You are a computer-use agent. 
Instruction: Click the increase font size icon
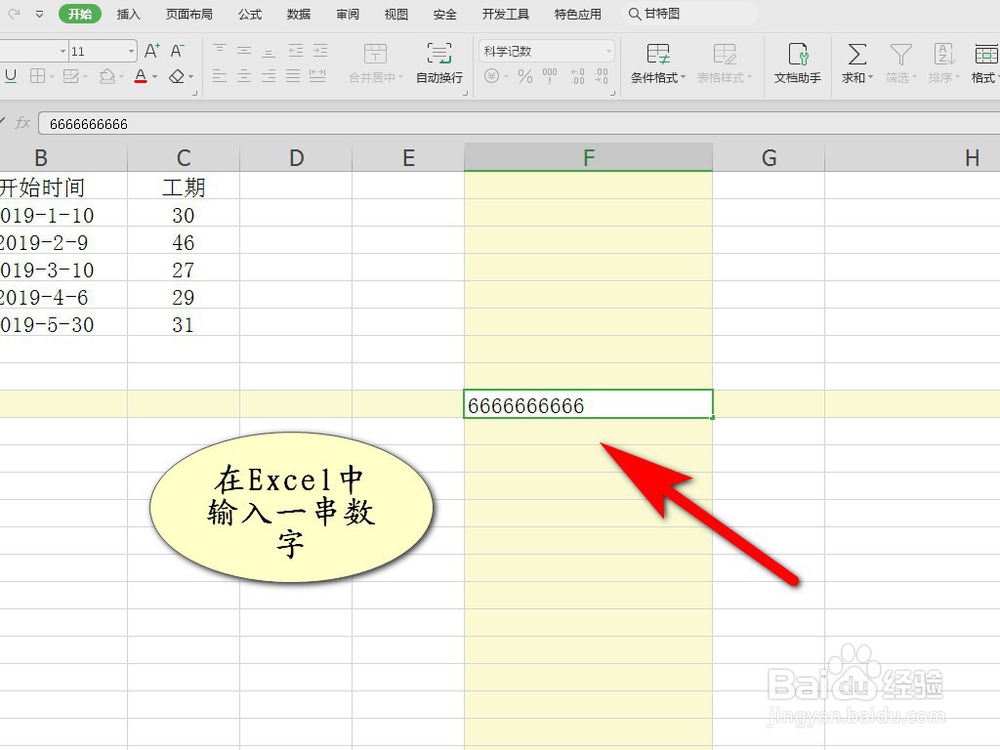coord(151,49)
